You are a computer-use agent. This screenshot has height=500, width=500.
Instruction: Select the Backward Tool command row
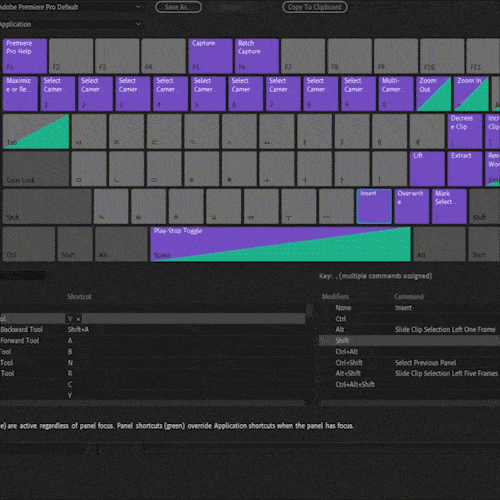click(x=153, y=330)
